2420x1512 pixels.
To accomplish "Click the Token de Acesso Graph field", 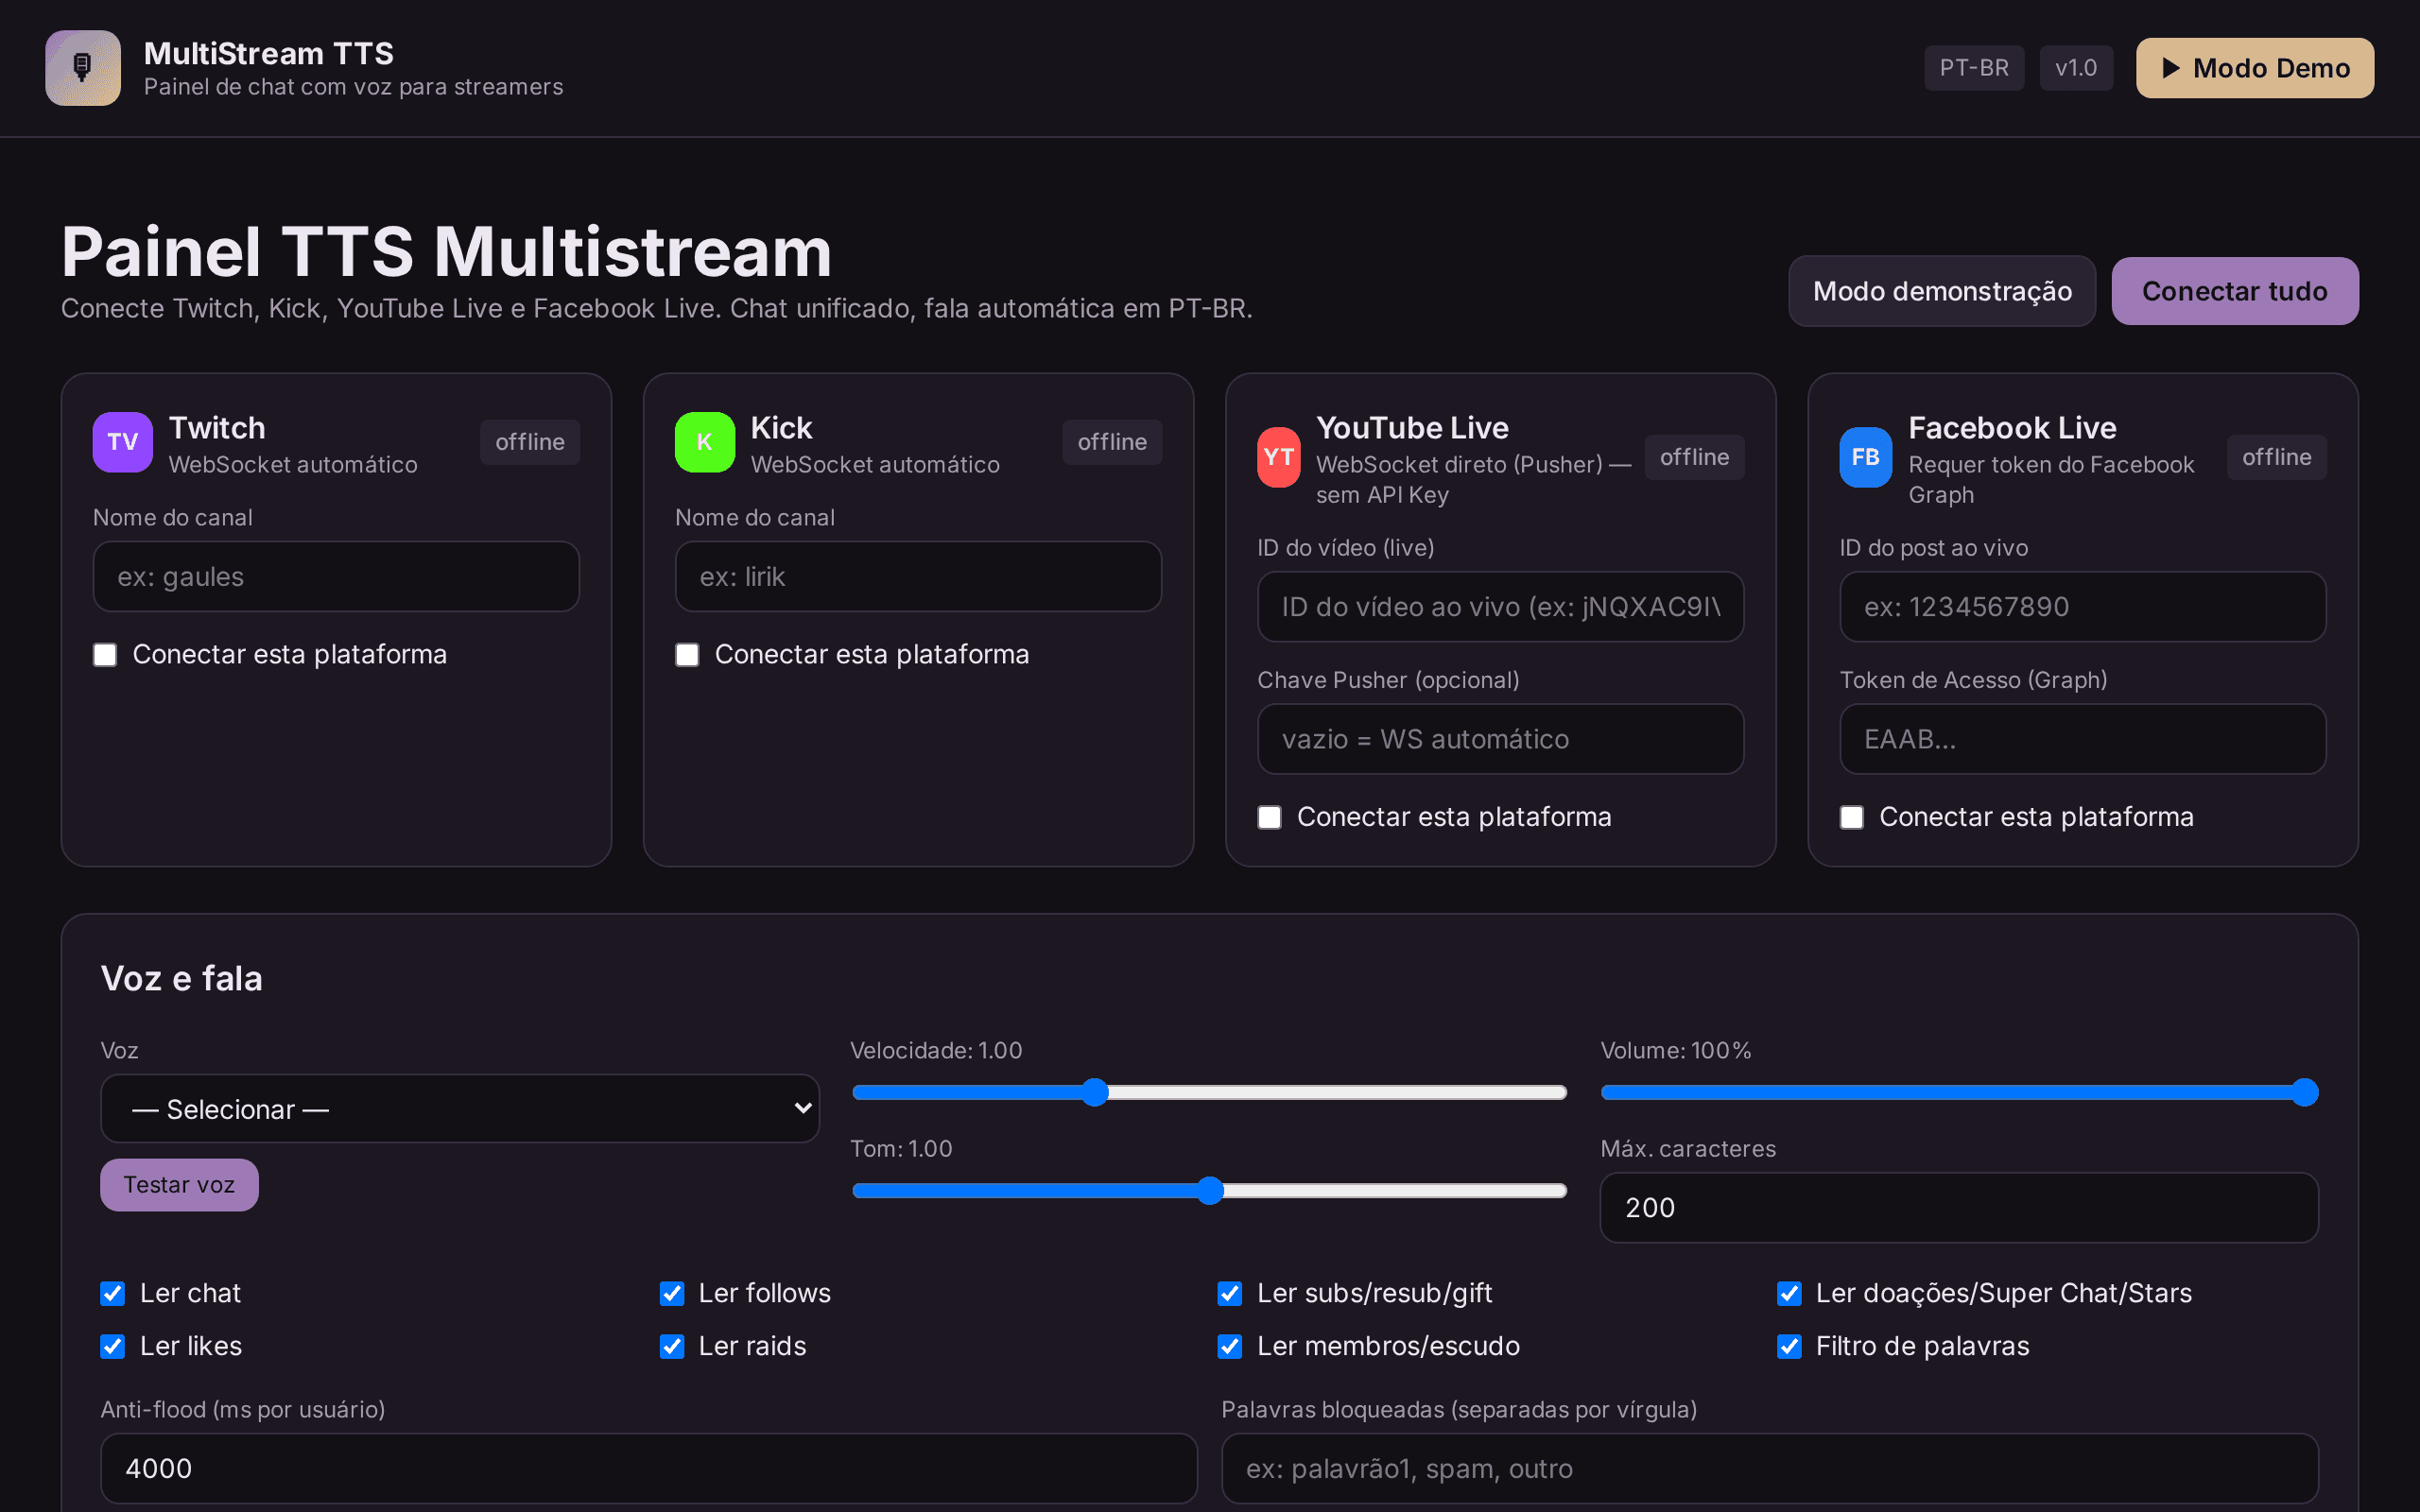I will [x=2083, y=739].
